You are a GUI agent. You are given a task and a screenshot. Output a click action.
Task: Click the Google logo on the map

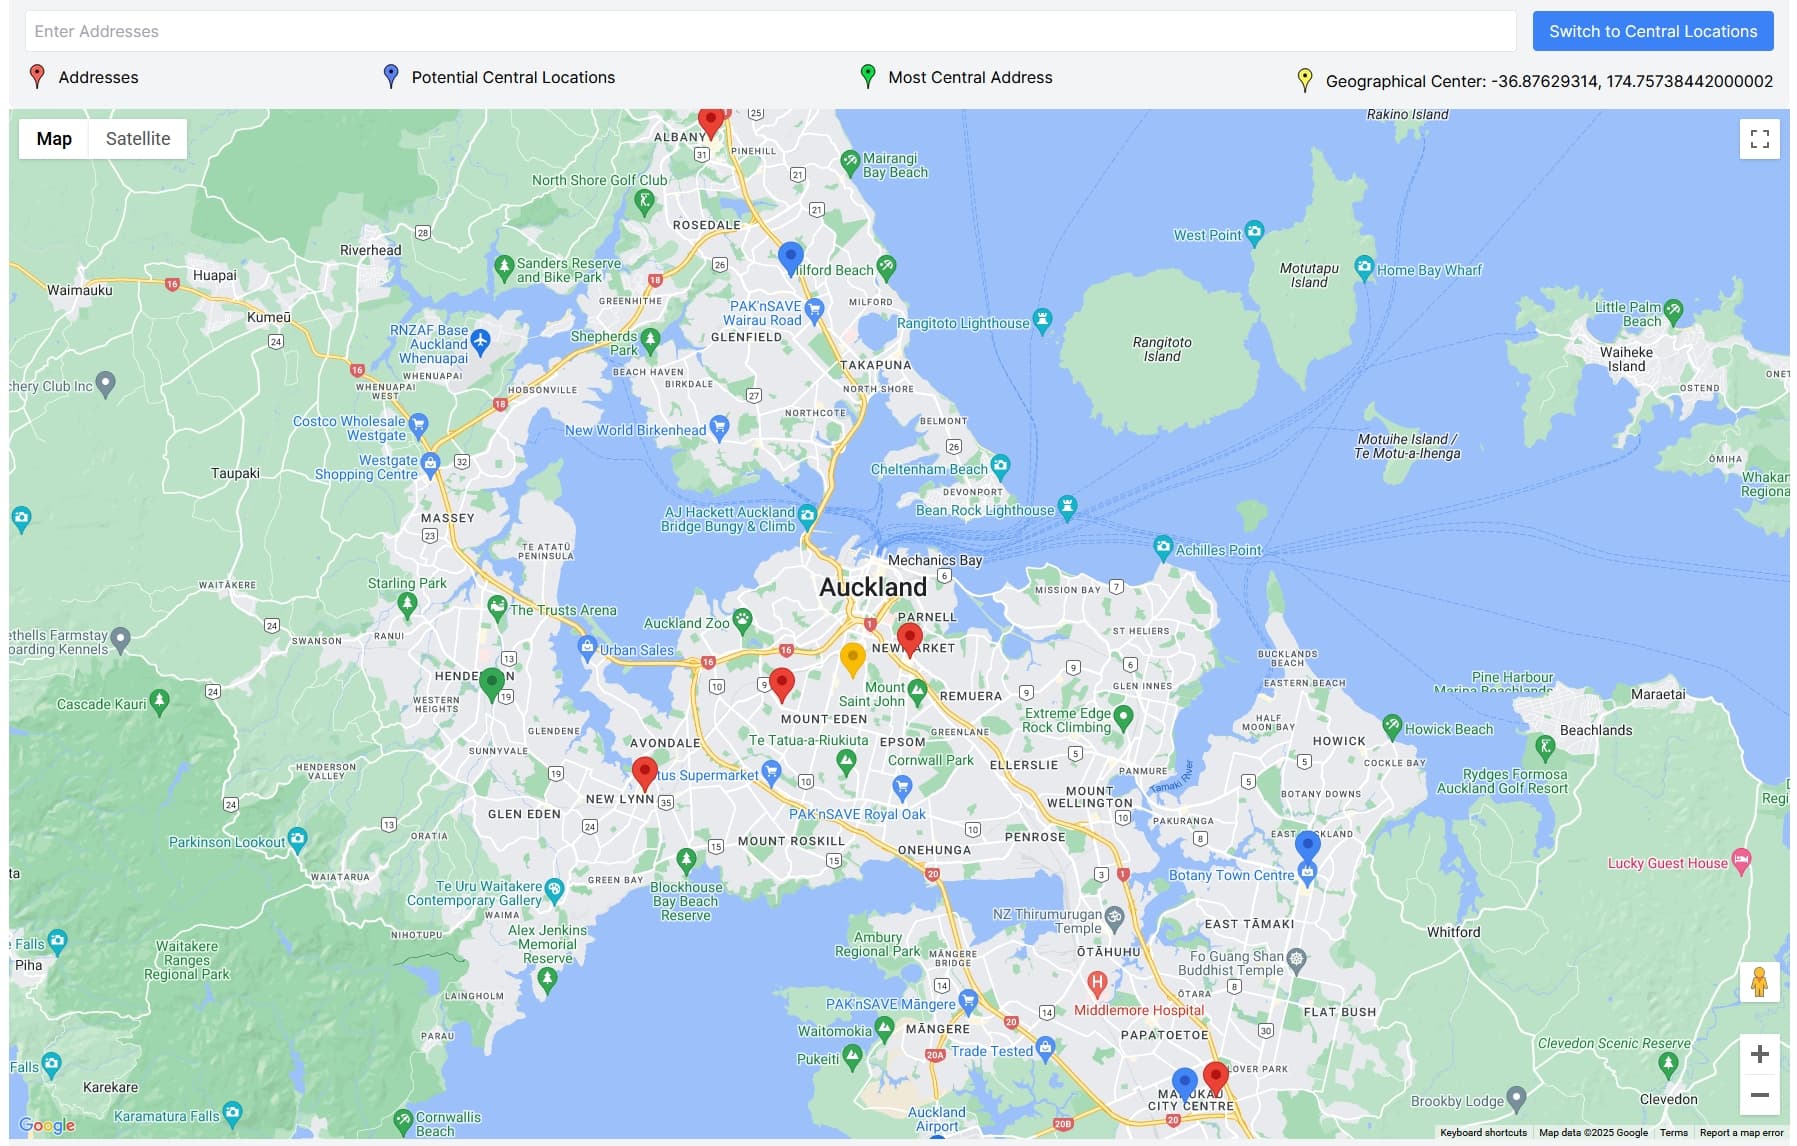tap(47, 1125)
